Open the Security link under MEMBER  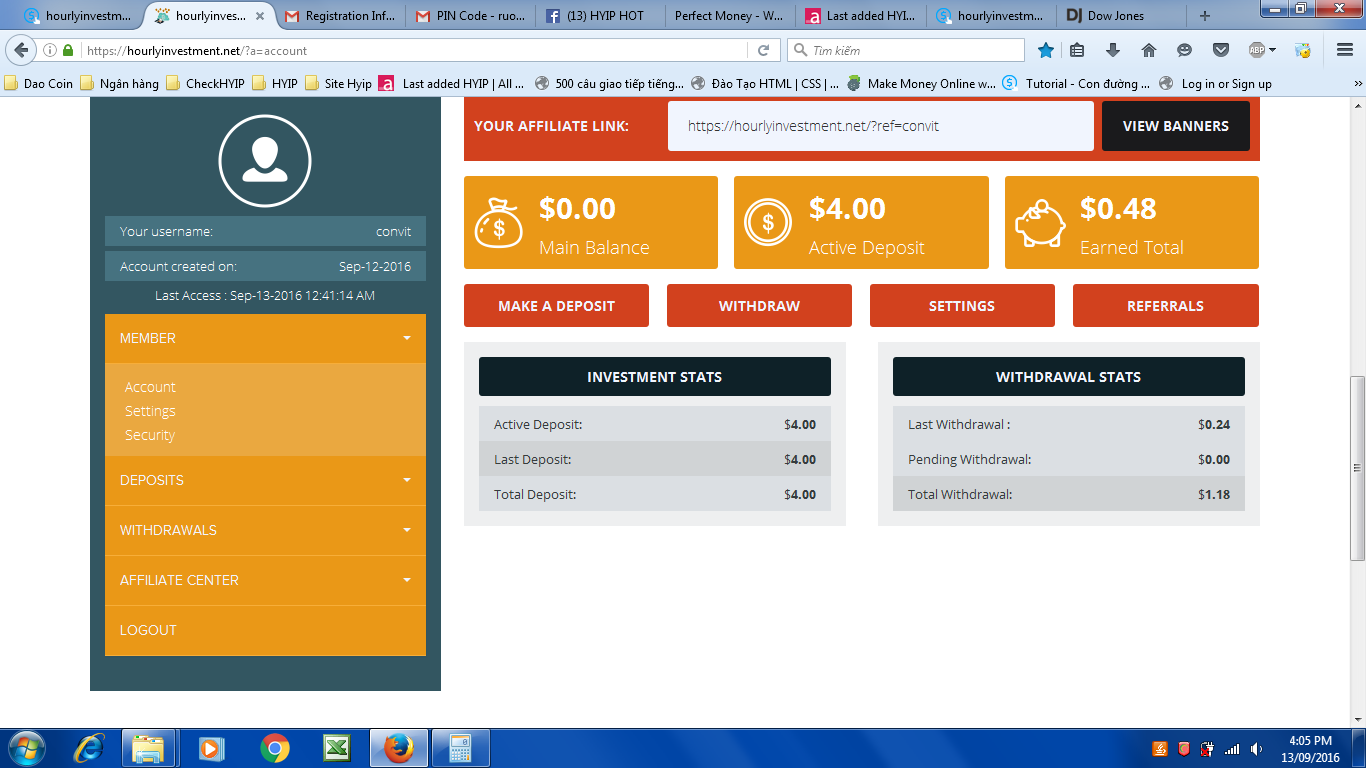tap(150, 435)
